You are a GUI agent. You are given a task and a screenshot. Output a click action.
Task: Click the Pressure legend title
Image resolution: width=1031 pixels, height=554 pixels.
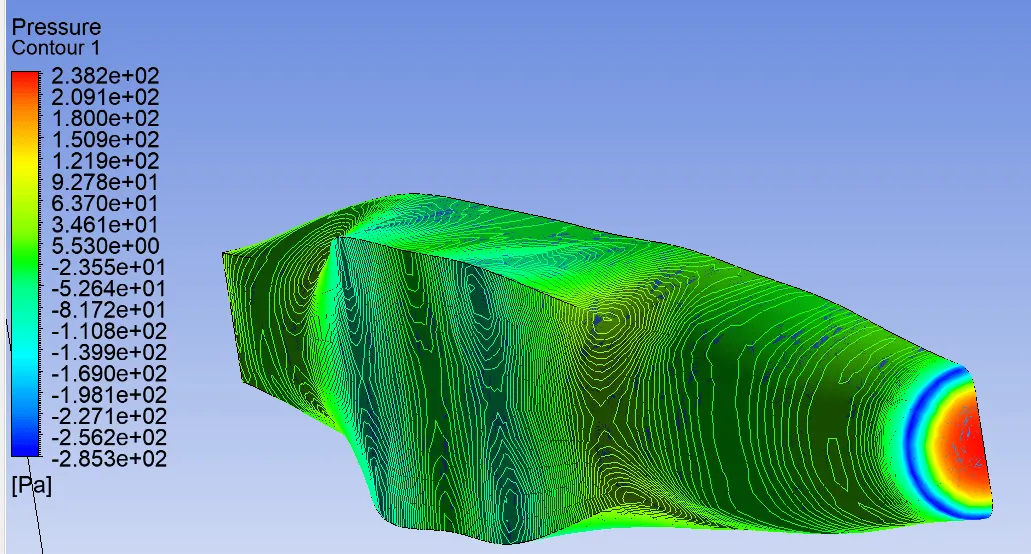pyautogui.click(x=56, y=28)
